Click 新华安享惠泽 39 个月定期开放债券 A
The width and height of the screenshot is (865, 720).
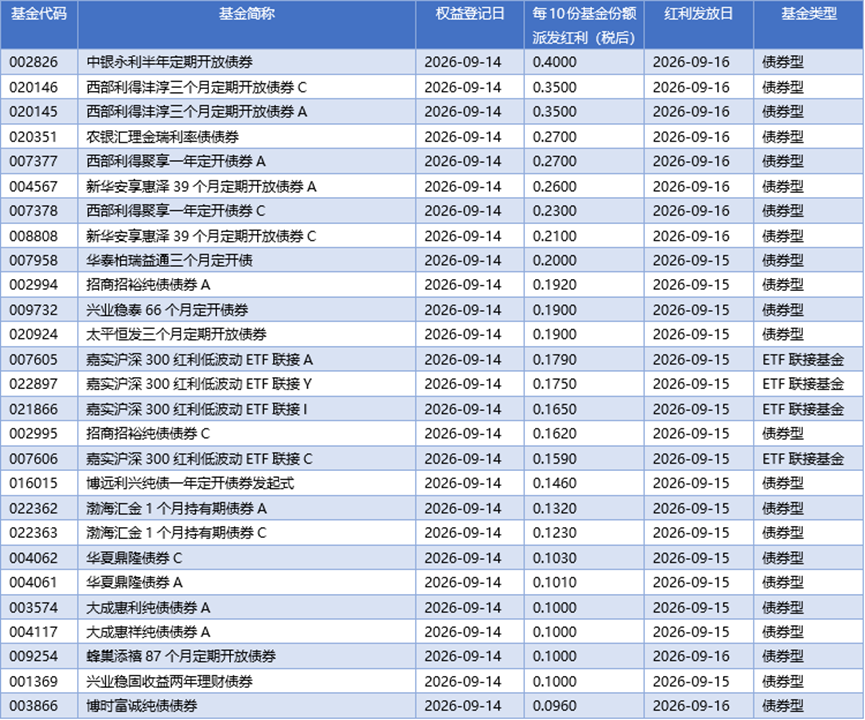click(201, 186)
